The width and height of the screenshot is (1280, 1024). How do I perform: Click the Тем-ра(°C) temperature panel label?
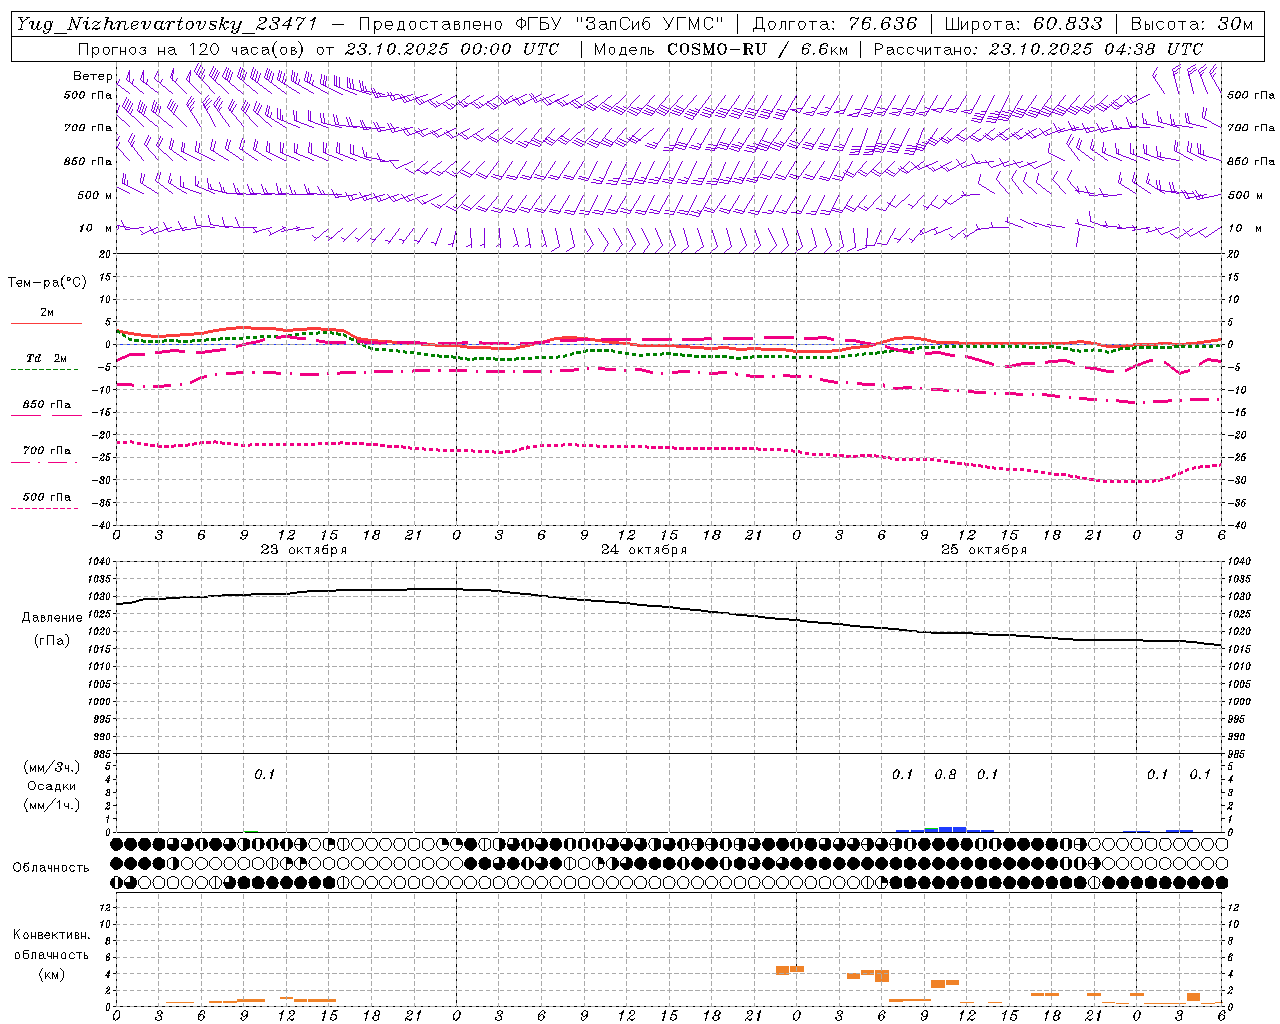coord(47,283)
